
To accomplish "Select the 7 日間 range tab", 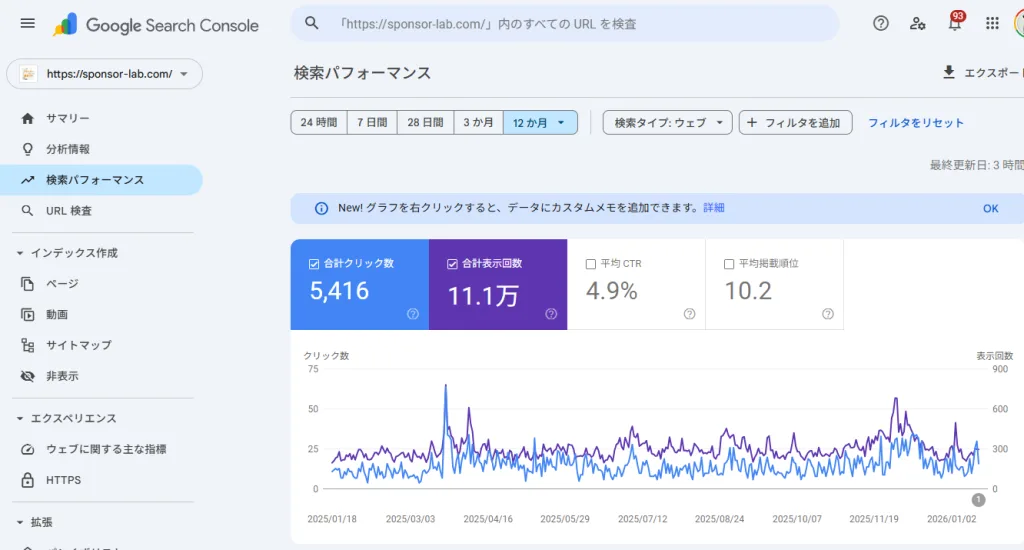I will coord(372,122).
